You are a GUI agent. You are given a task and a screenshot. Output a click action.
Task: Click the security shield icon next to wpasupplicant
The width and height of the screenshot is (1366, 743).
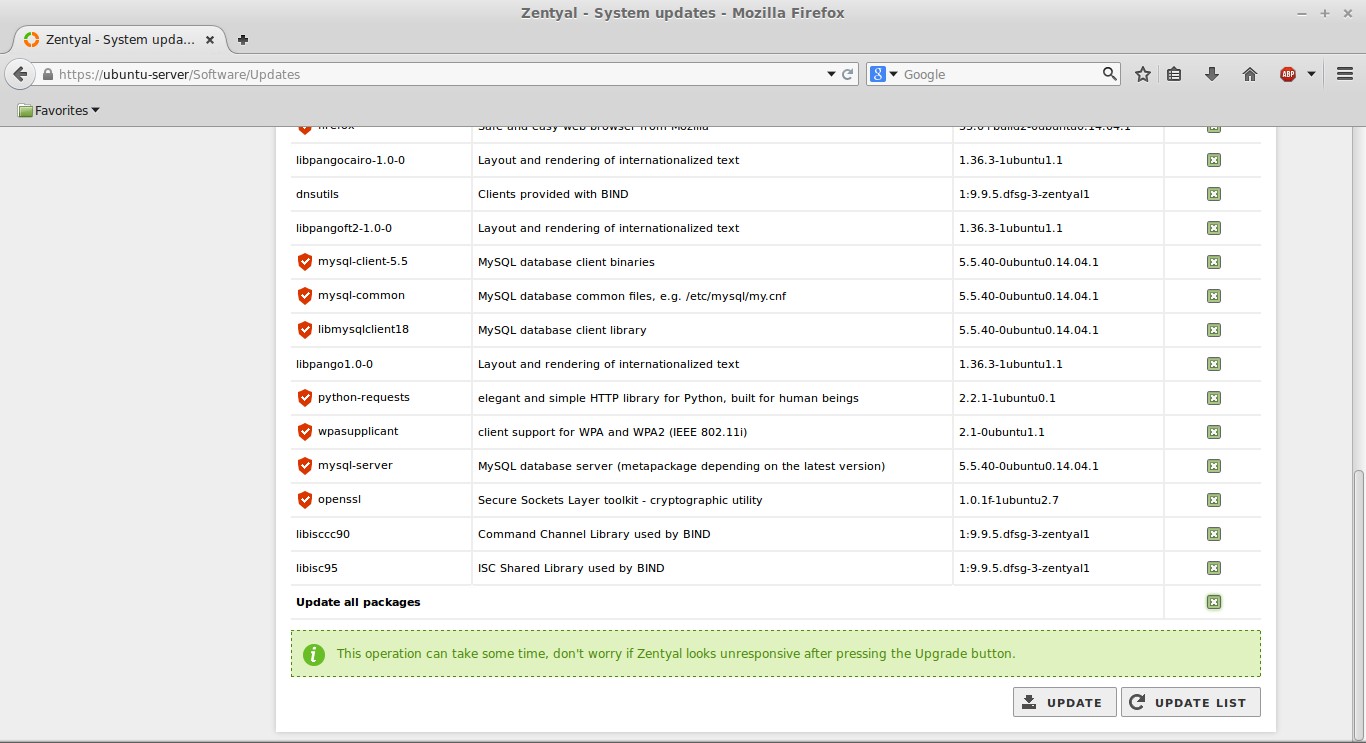point(305,432)
